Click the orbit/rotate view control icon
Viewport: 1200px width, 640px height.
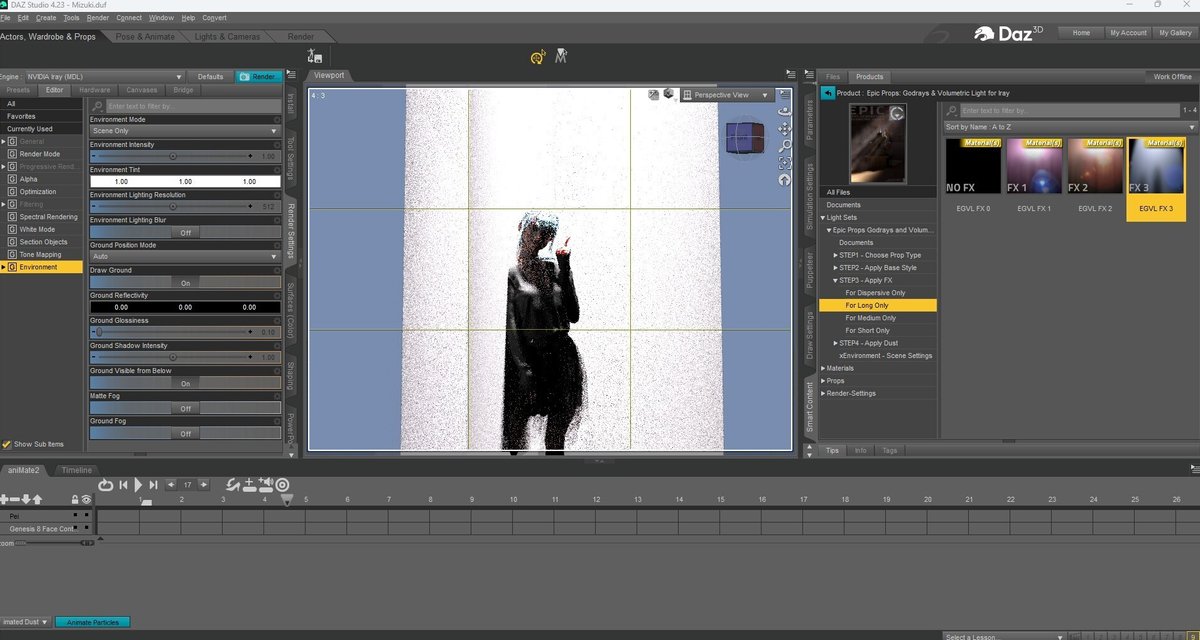pyautogui.click(x=785, y=110)
